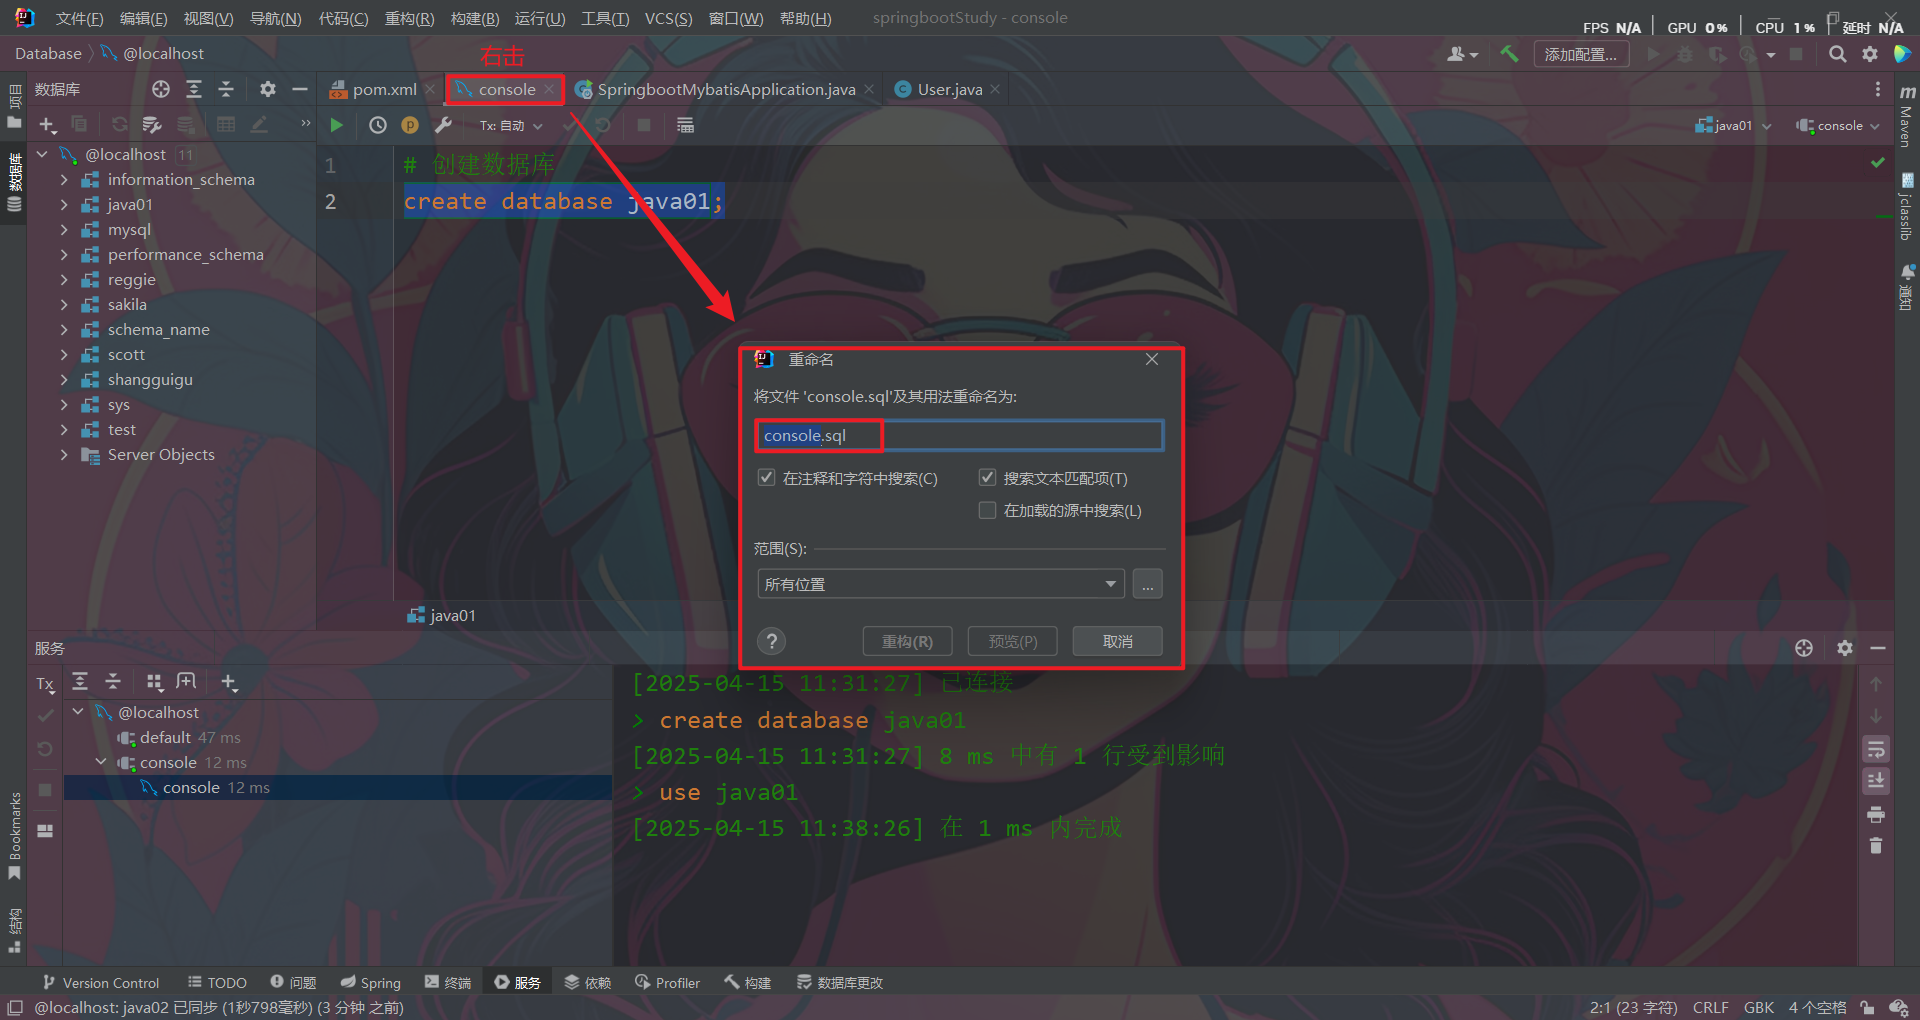Viewport: 1920px width, 1020px height.
Task: Click the print icon beside console output
Action: (1876, 814)
